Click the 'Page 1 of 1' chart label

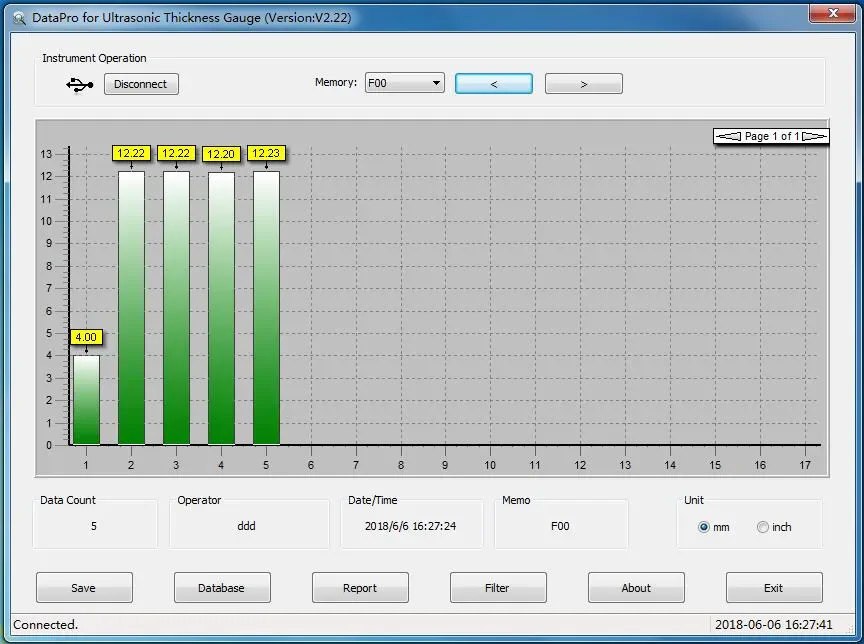pos(771,136)
